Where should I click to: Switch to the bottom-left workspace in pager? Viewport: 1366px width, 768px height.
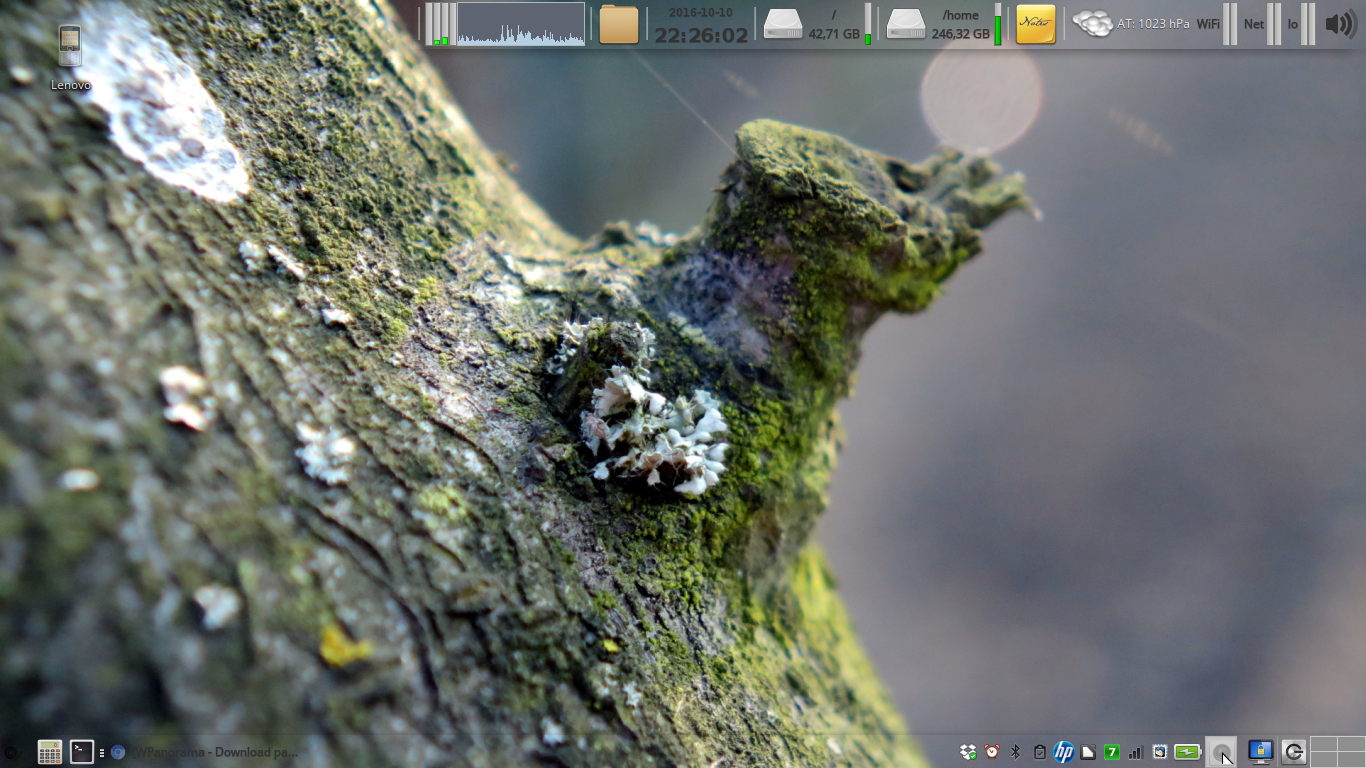[1324, 760]
